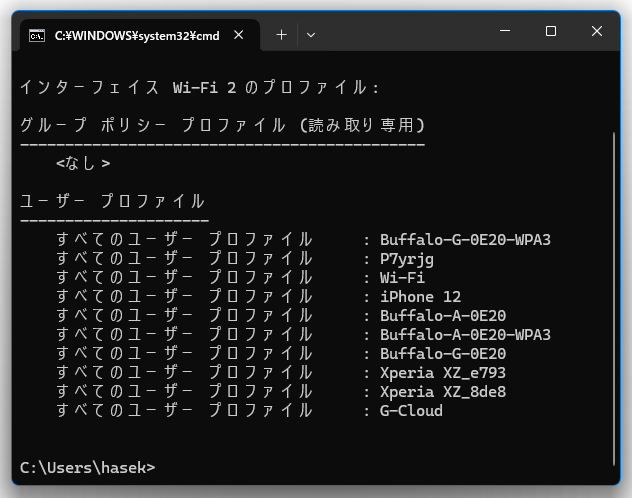Click the Buffalo-G-0E20-WPA3 profile name
The height and width of the screenshot is (498, 632).
465,240
